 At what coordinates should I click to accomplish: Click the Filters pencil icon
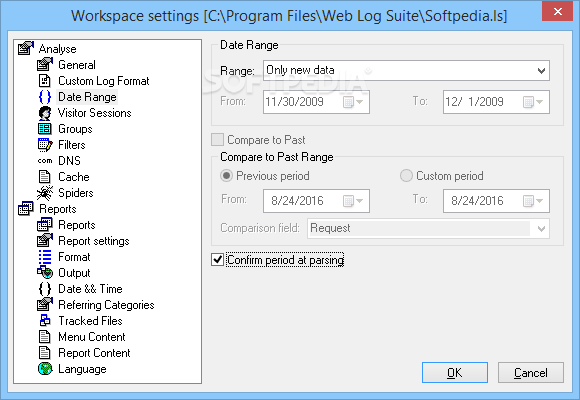pyautogui.click(x=45, y=145)
